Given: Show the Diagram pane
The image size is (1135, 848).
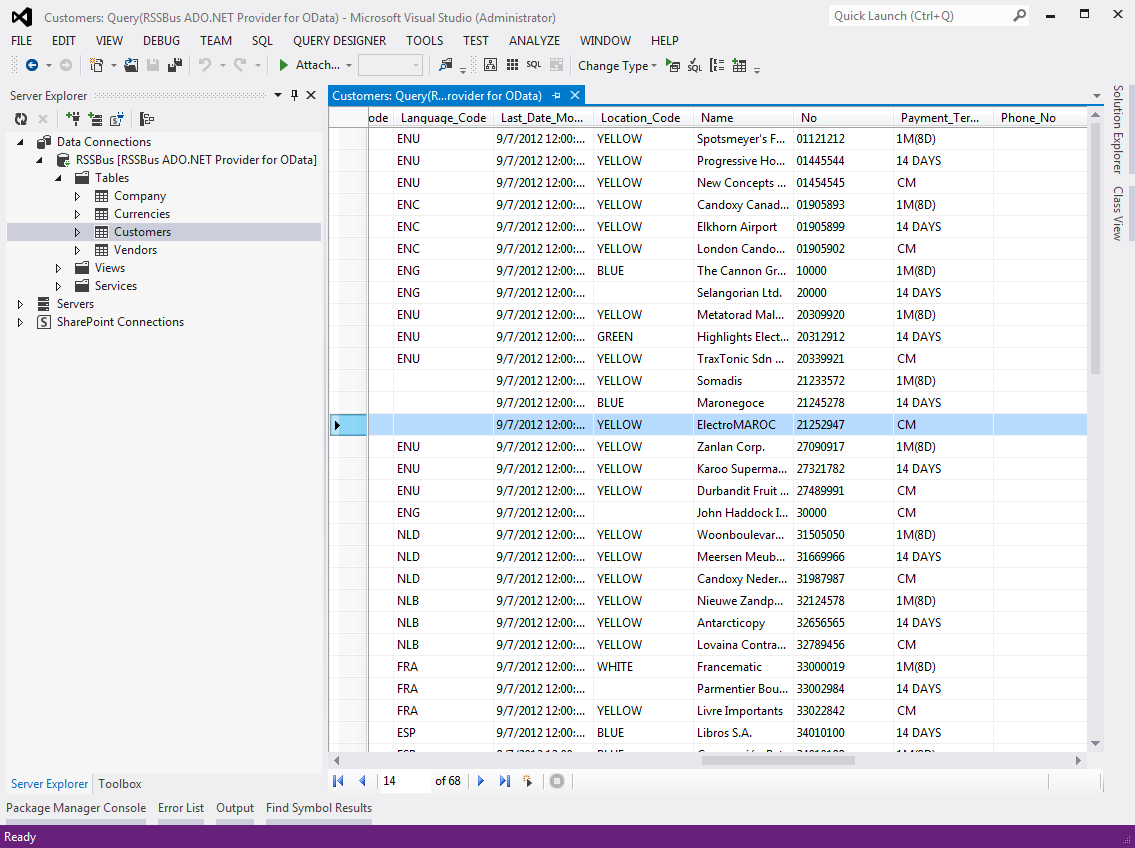Looking at the screenshot, I should (x=489, y=64).
